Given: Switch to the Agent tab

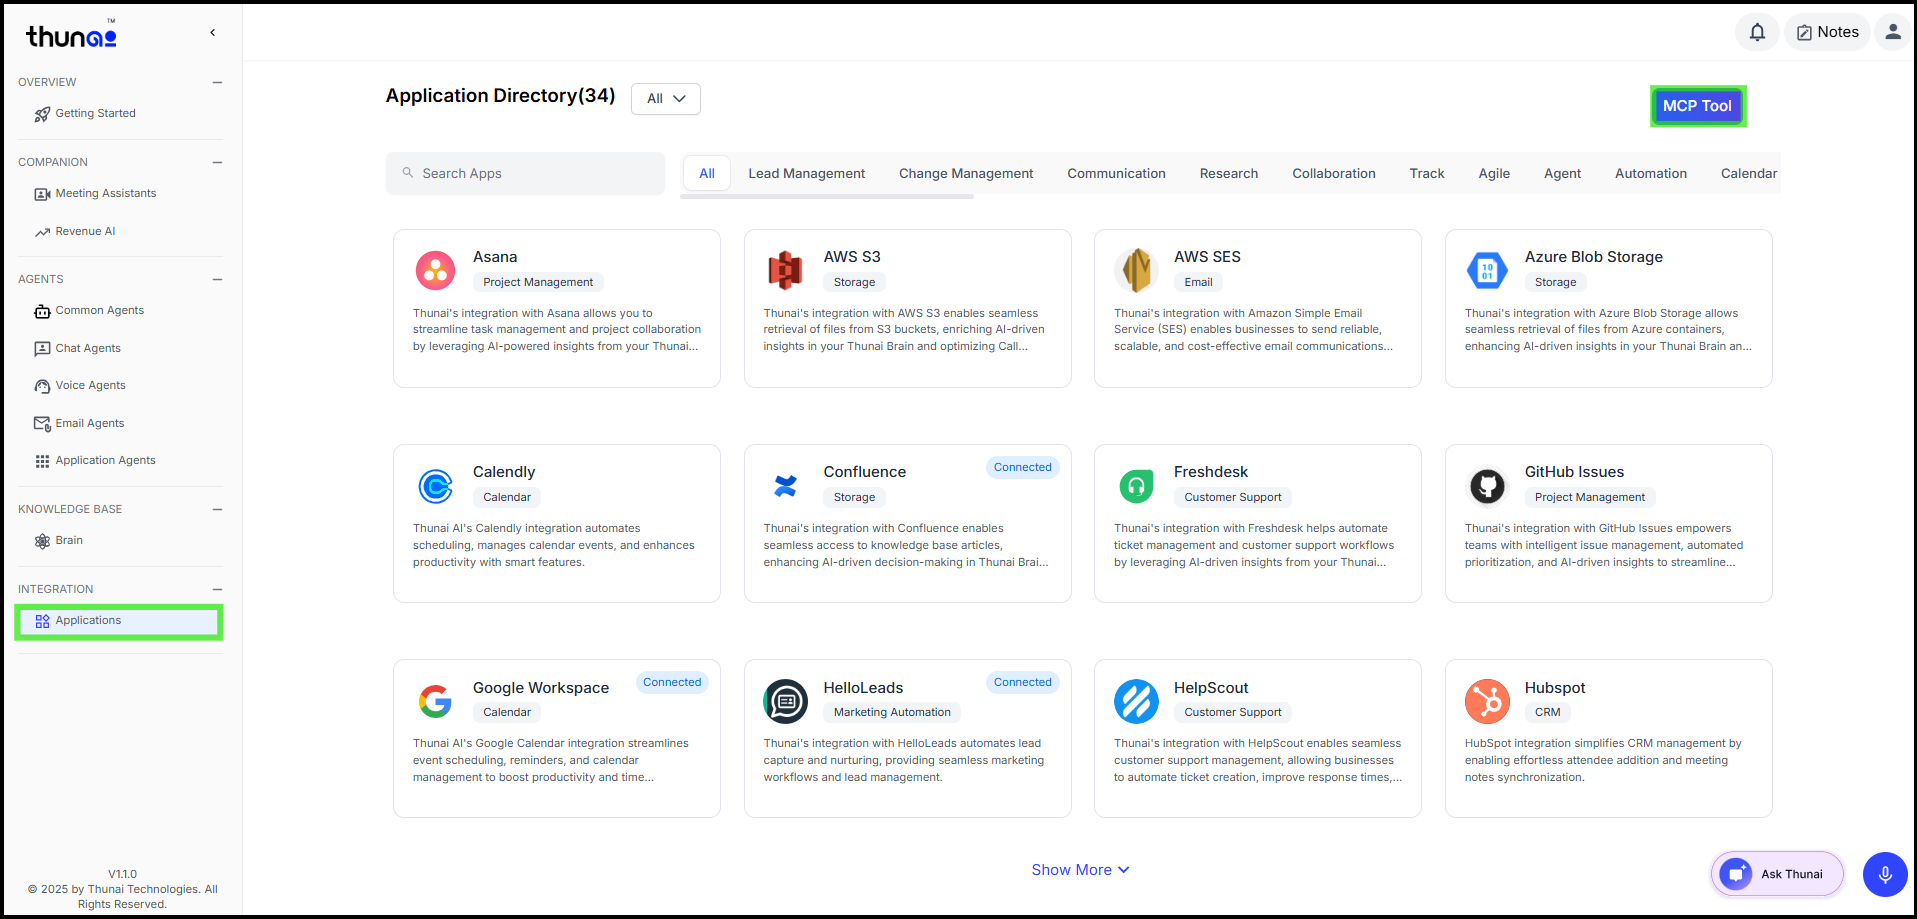Looking at the screenshot, I should (1562, 174).
